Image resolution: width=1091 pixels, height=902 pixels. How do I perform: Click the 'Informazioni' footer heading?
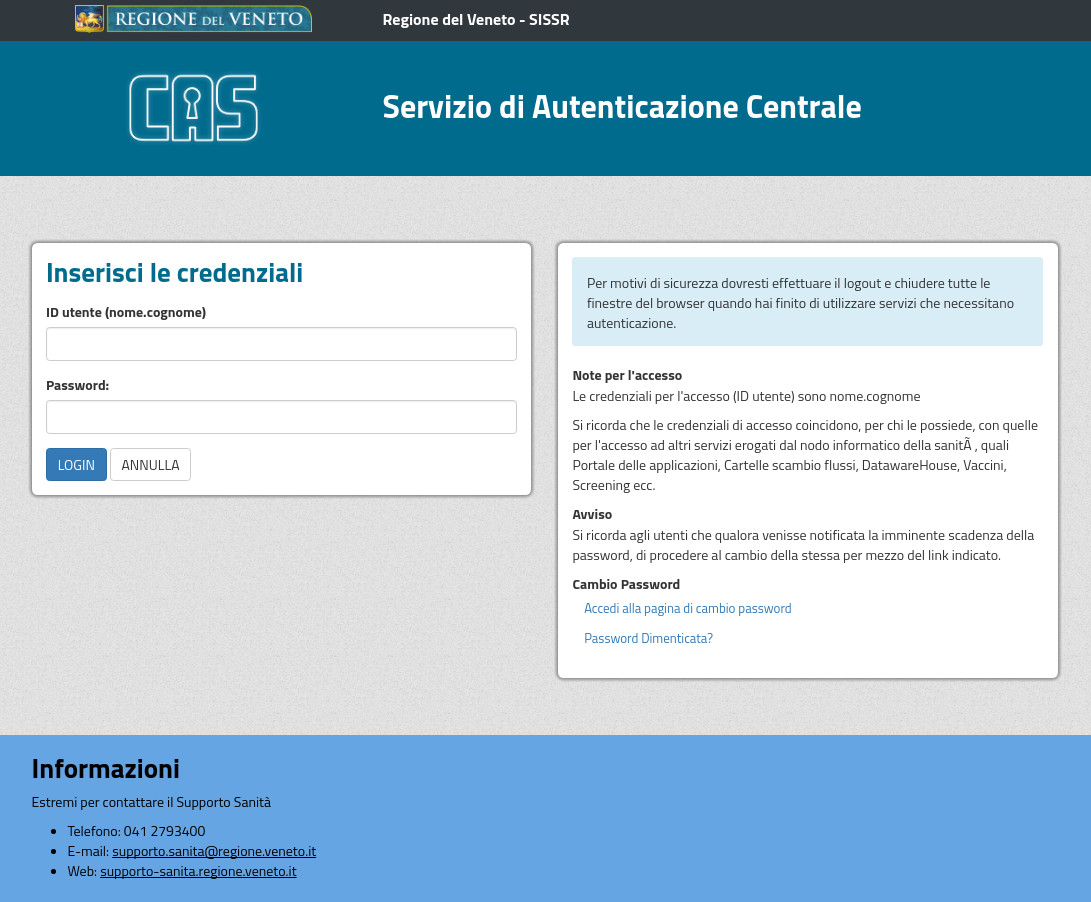[x=105, y=769]
